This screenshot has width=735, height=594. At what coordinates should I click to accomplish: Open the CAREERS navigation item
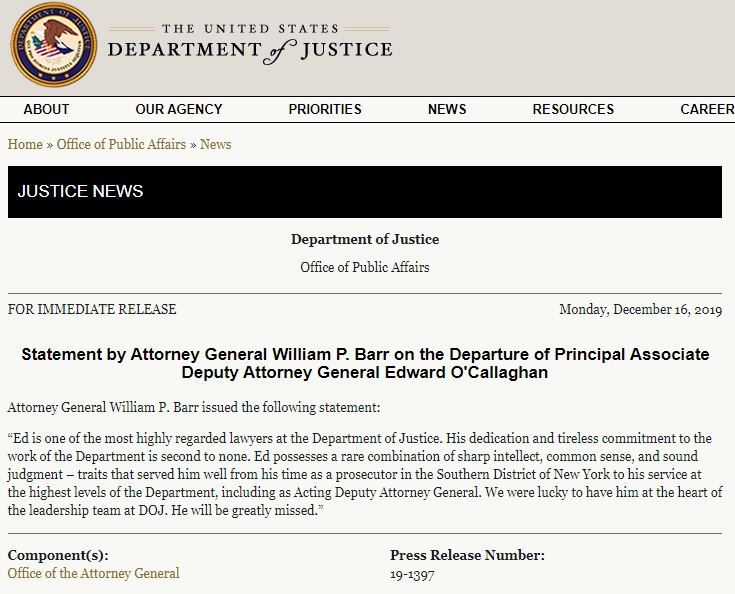point(707,109)
